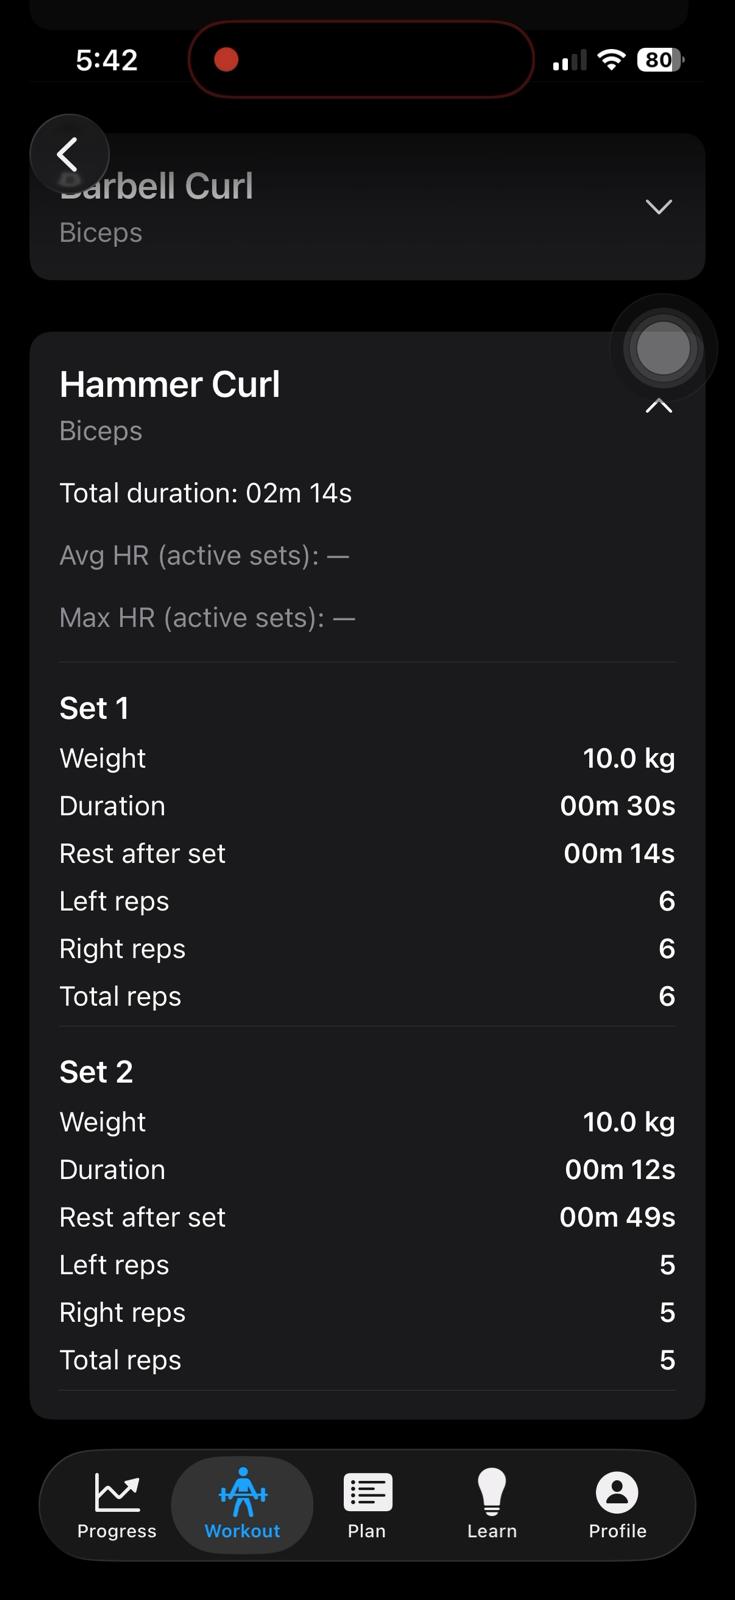735x1600 pixels.
Task: Switch to the Plan tab label
Action: 367,1531
